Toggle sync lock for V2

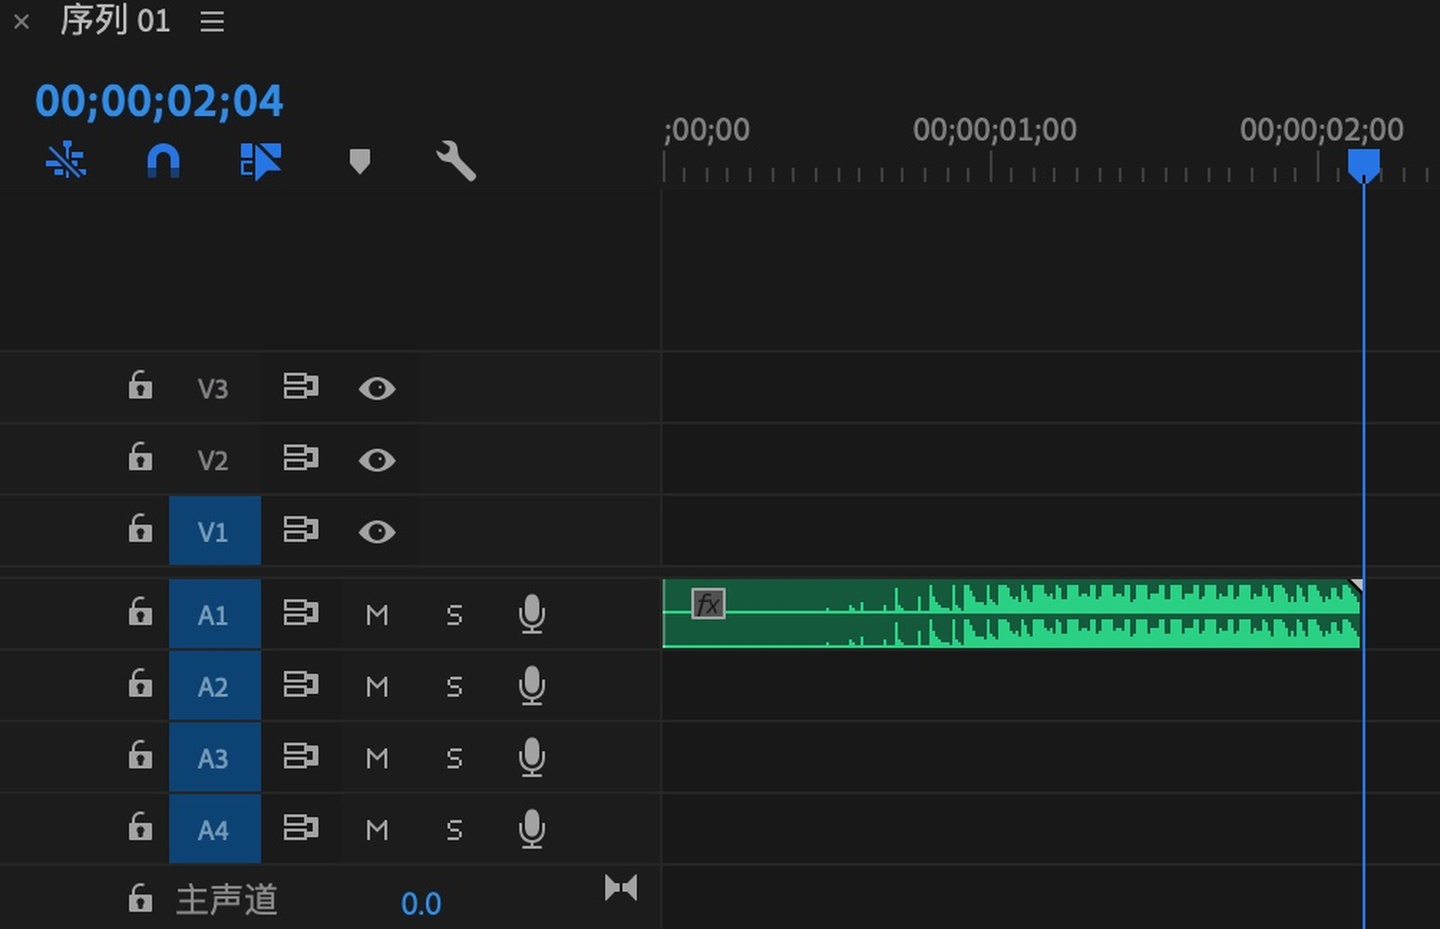click(x=300, y=458)
